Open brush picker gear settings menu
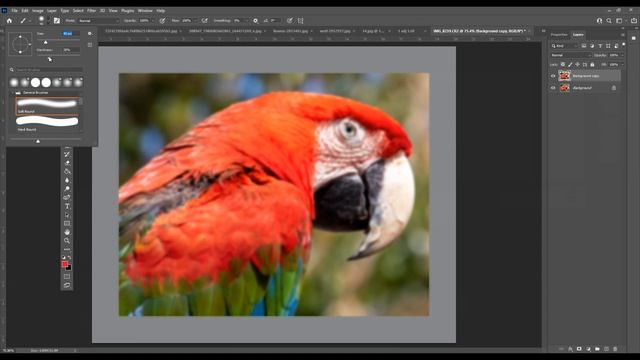 [x=90, y=34]
